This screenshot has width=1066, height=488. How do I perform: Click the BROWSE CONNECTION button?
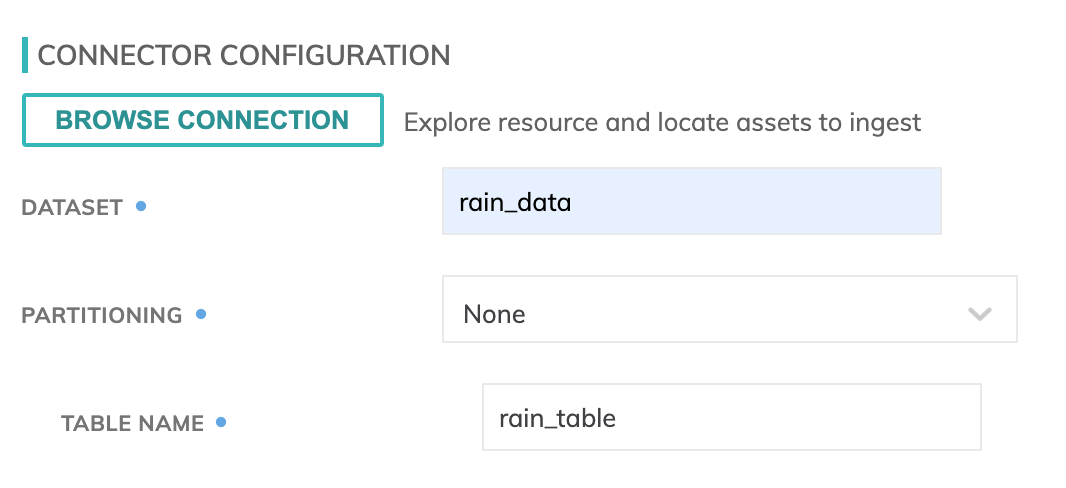[x=202, y=121]
